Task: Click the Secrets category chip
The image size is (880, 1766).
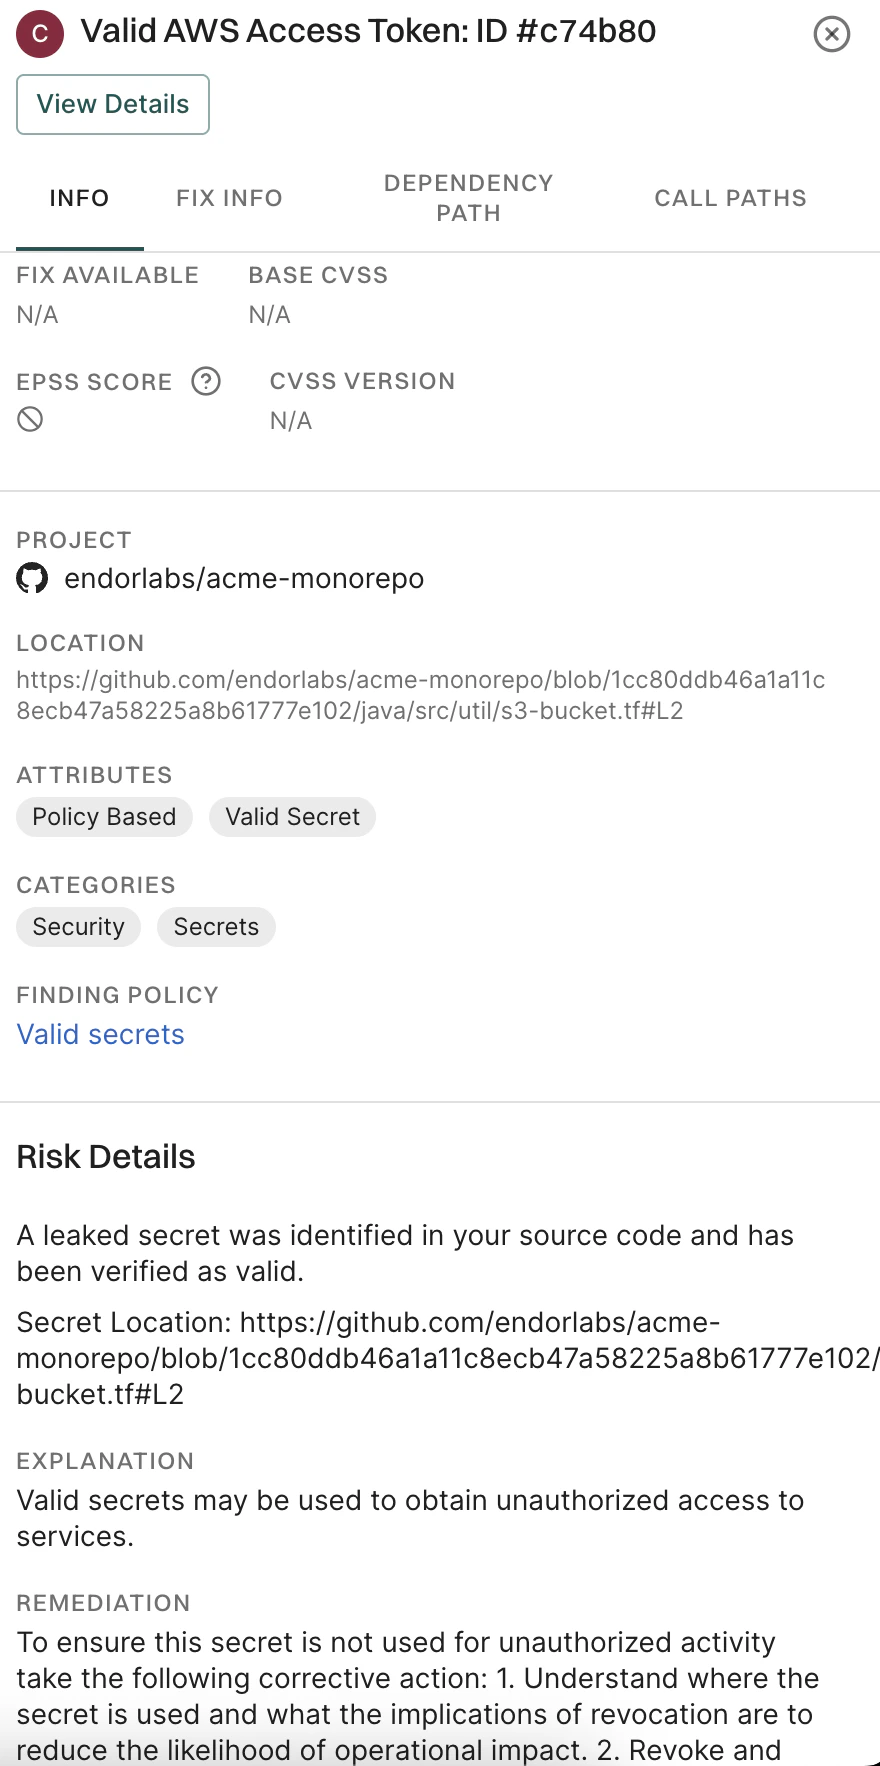Action: (216, 927)
